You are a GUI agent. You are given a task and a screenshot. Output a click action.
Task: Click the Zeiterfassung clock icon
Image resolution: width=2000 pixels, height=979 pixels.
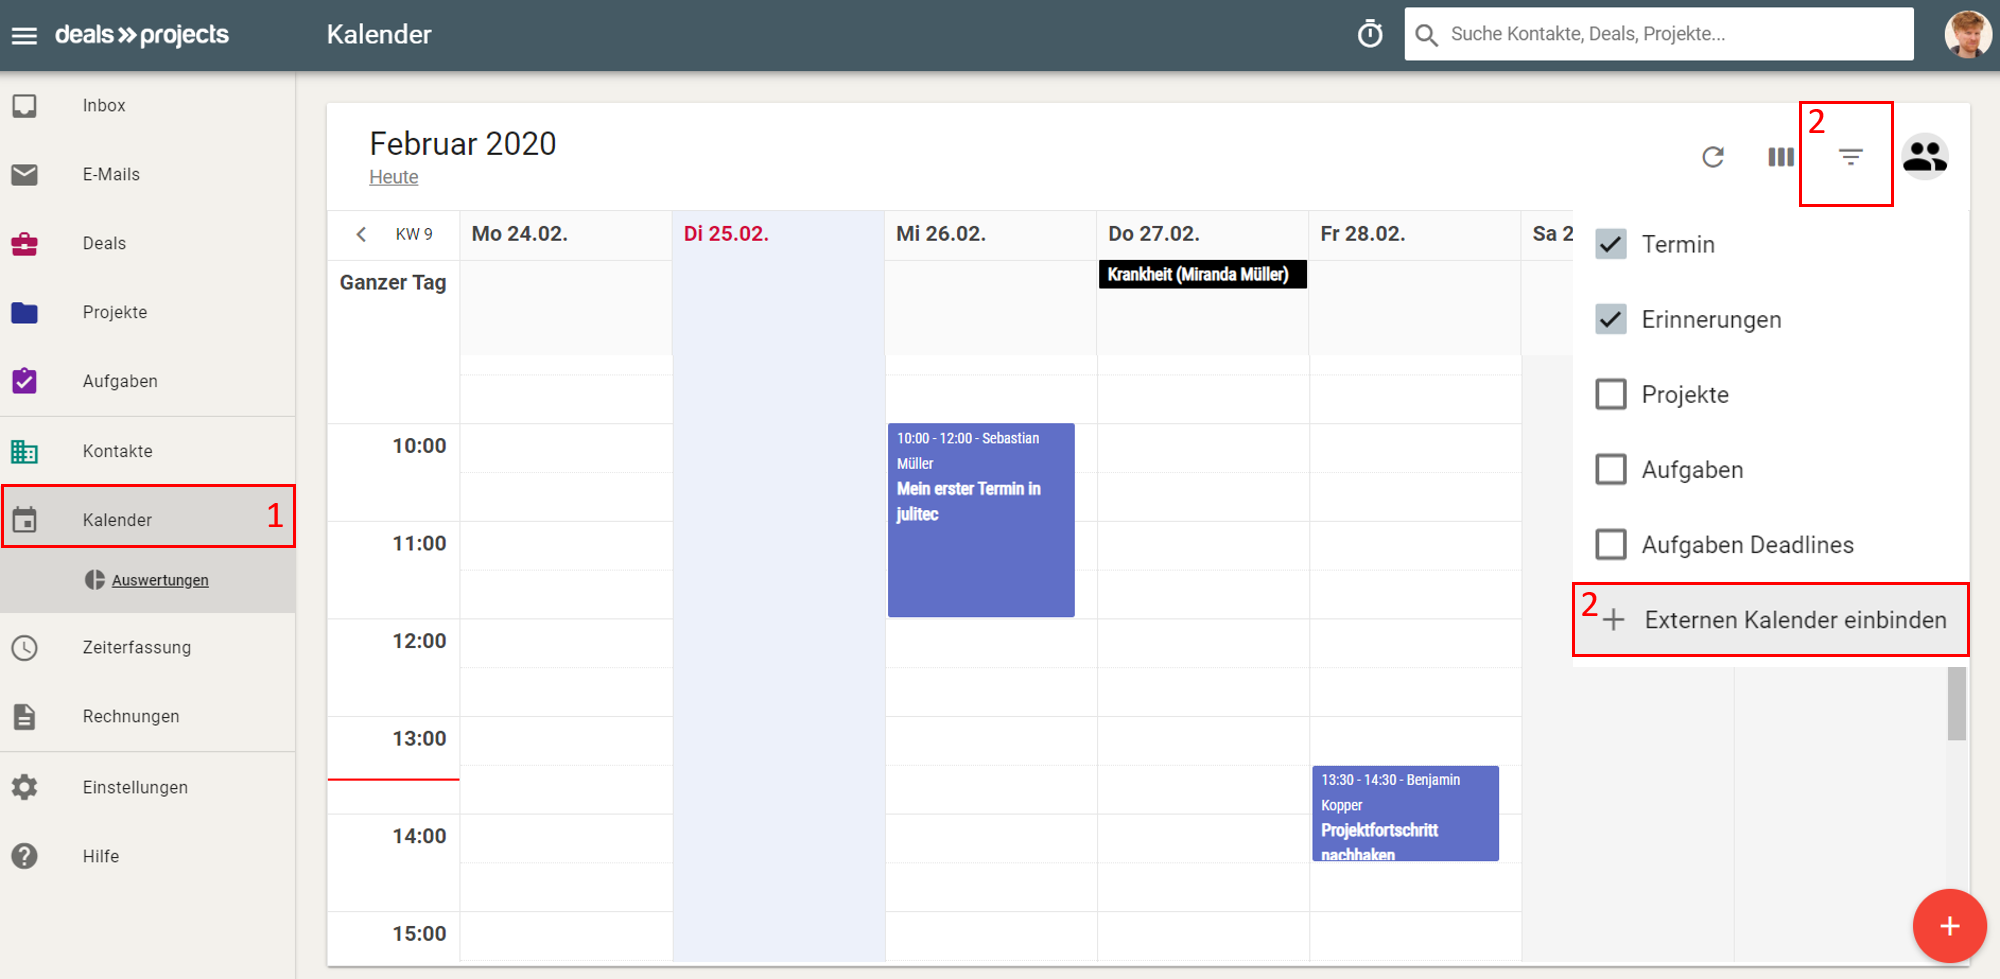coord(25,647)
